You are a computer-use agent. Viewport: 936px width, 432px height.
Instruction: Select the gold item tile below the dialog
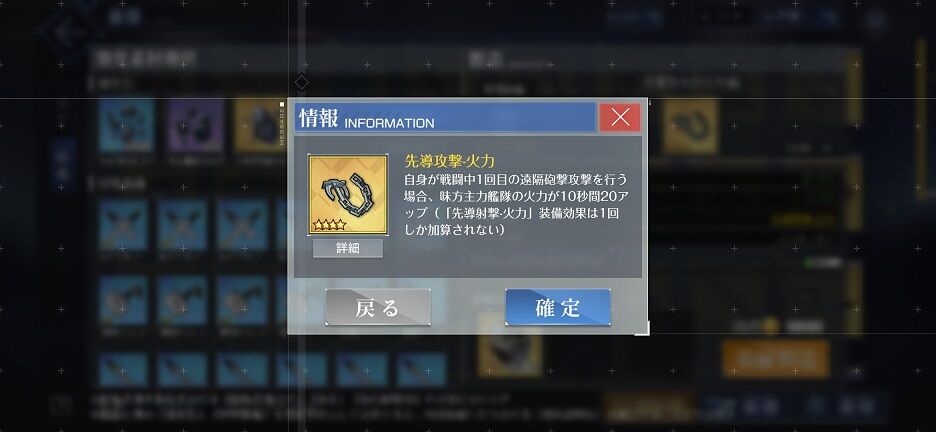pos(509,352)
